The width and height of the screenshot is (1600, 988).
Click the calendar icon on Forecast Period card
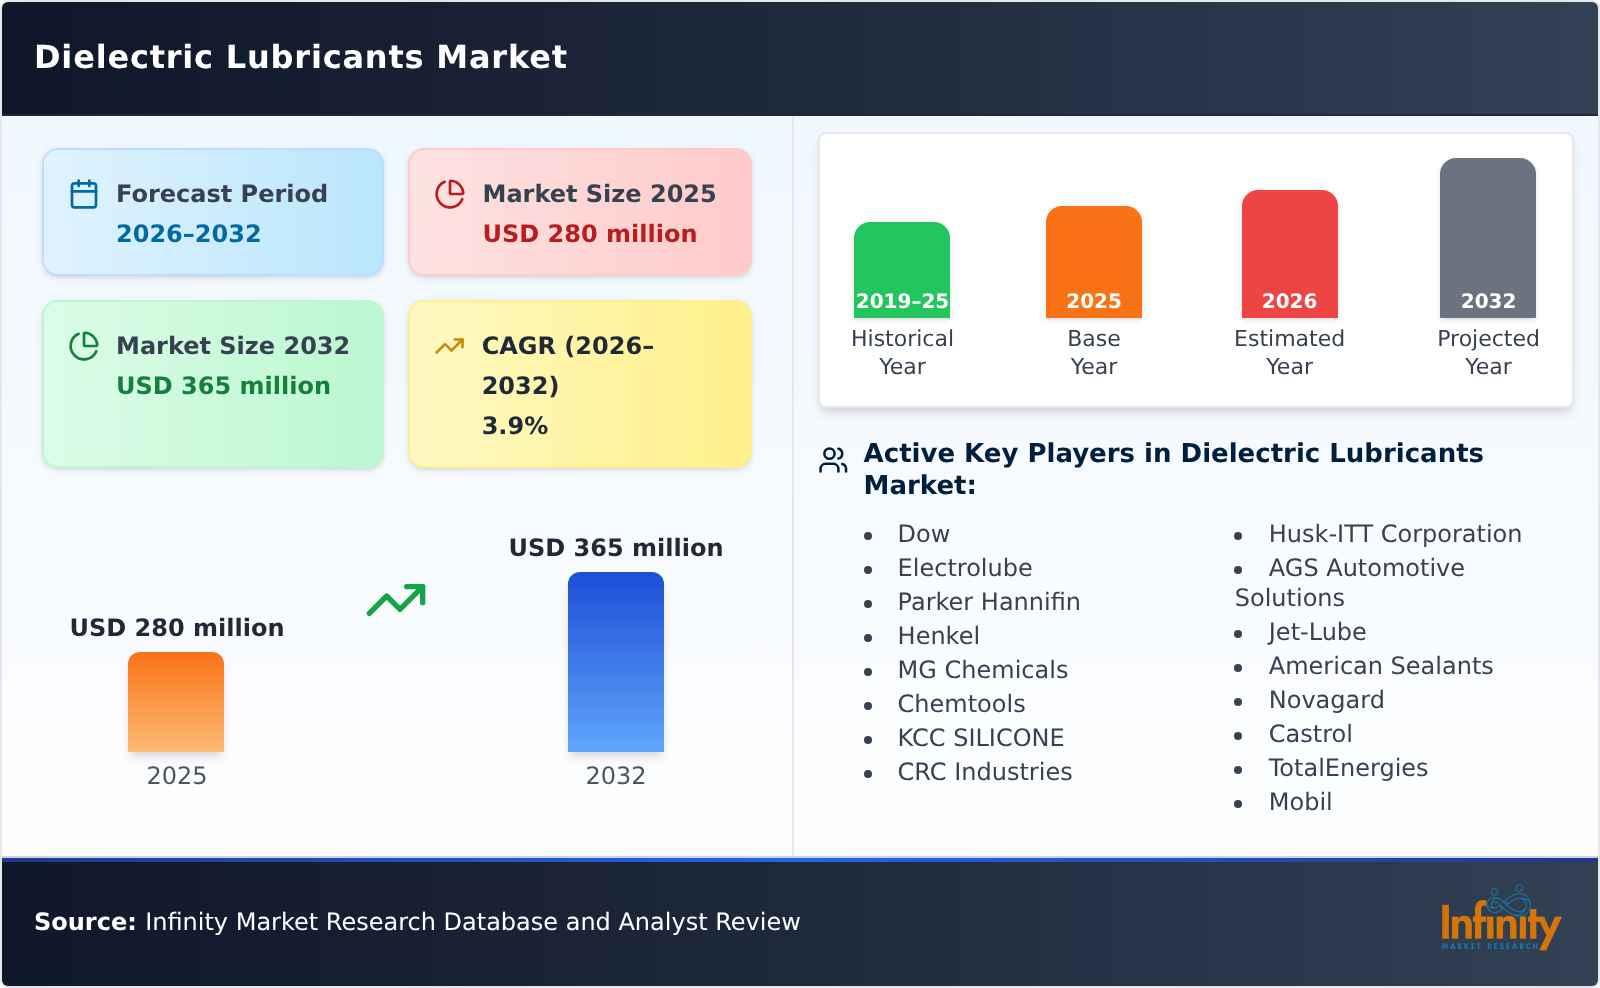click(x=84, y=192)
